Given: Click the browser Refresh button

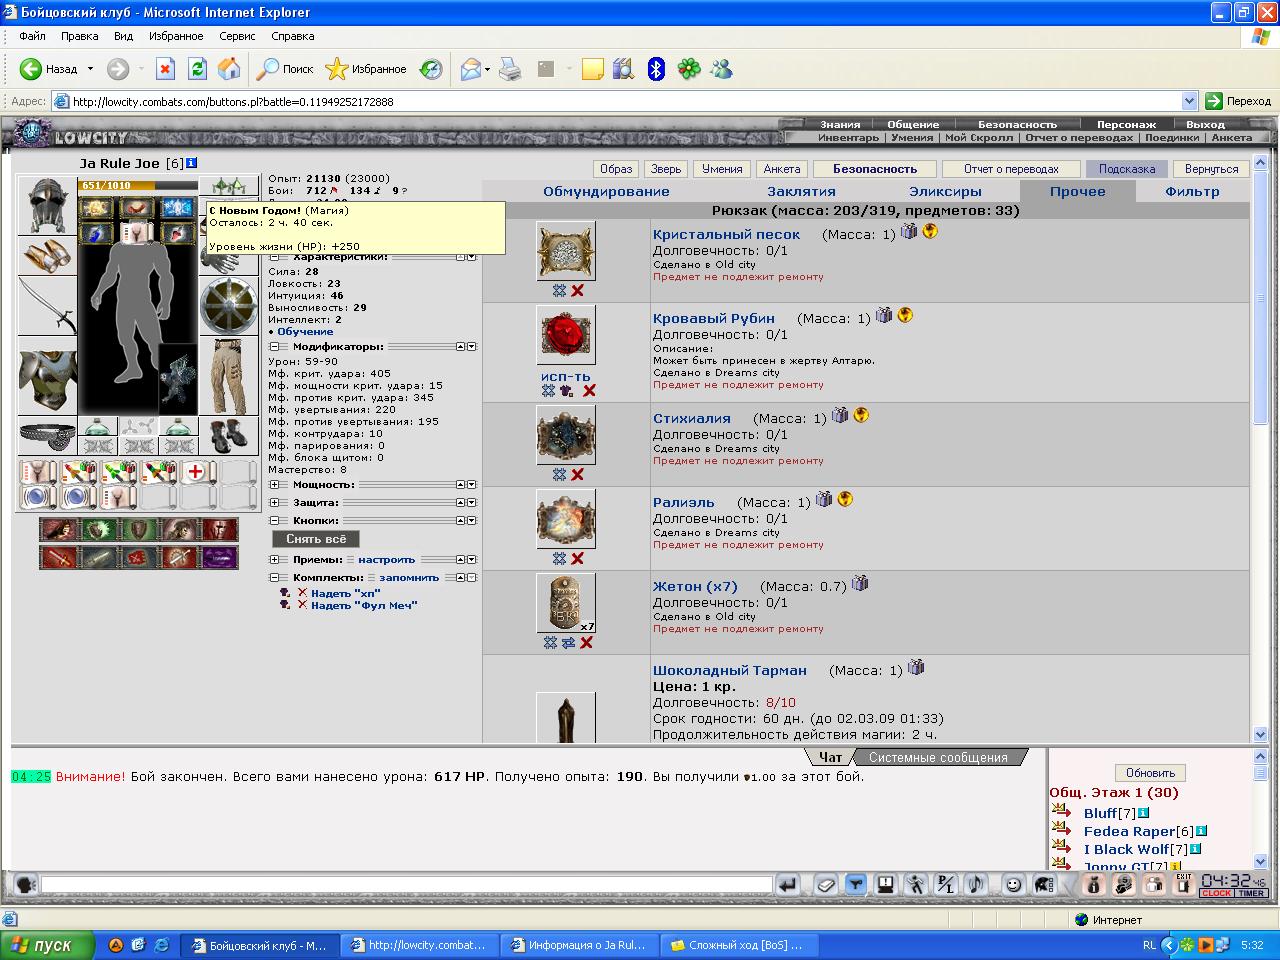Looking at the screenshot, I should pyautogui.click(x=197, y=69).
